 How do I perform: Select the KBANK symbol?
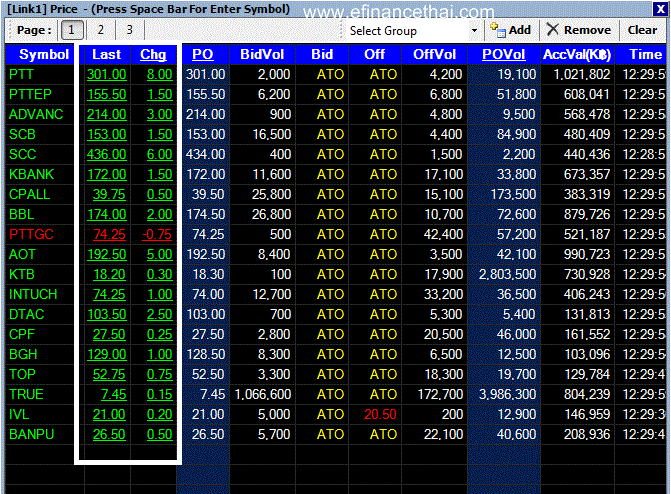click(31, 175)
